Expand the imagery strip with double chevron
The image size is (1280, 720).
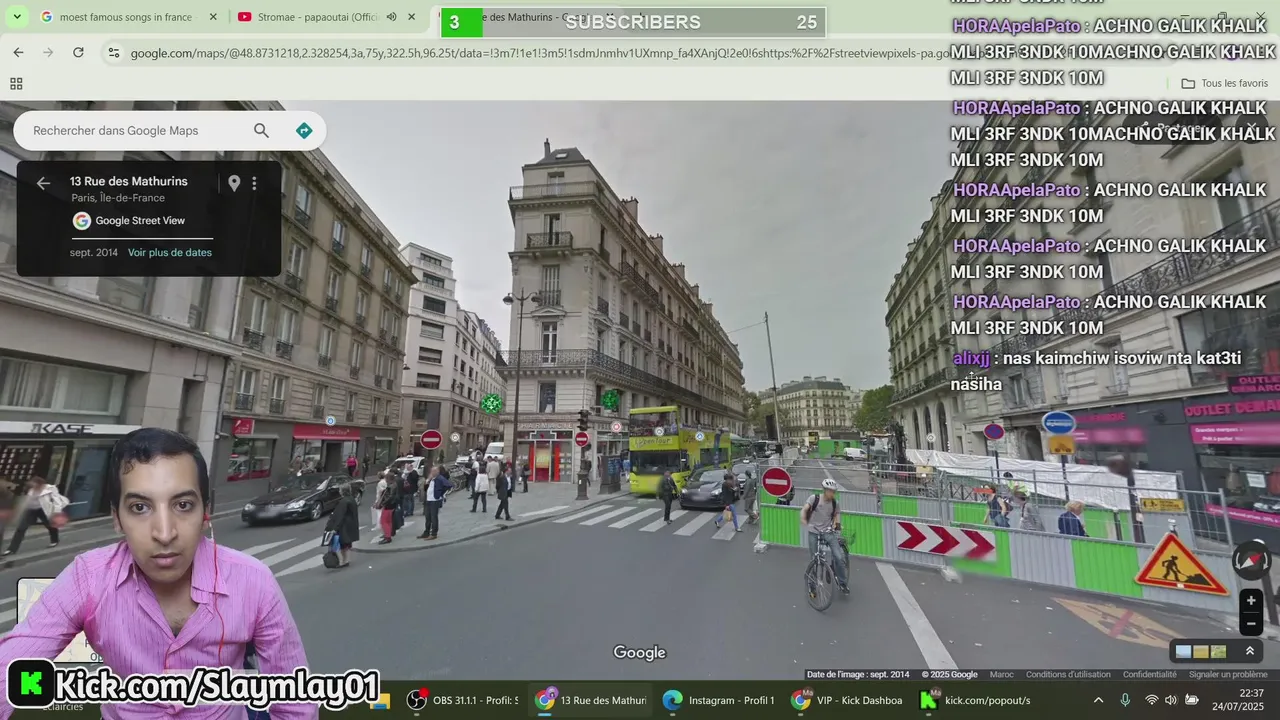pos(1249,651)
